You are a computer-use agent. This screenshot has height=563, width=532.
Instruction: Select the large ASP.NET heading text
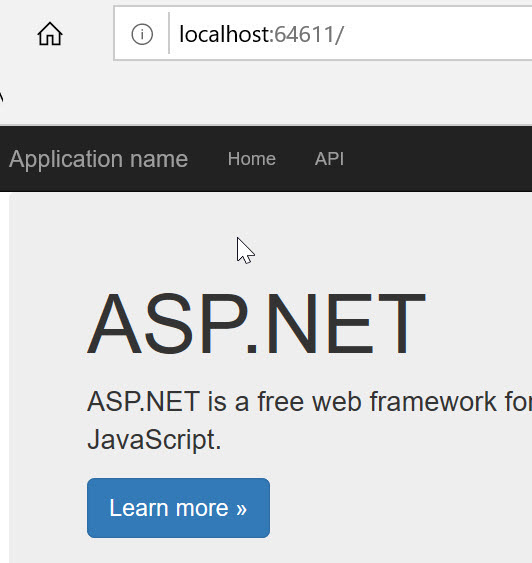click(256, 324)
